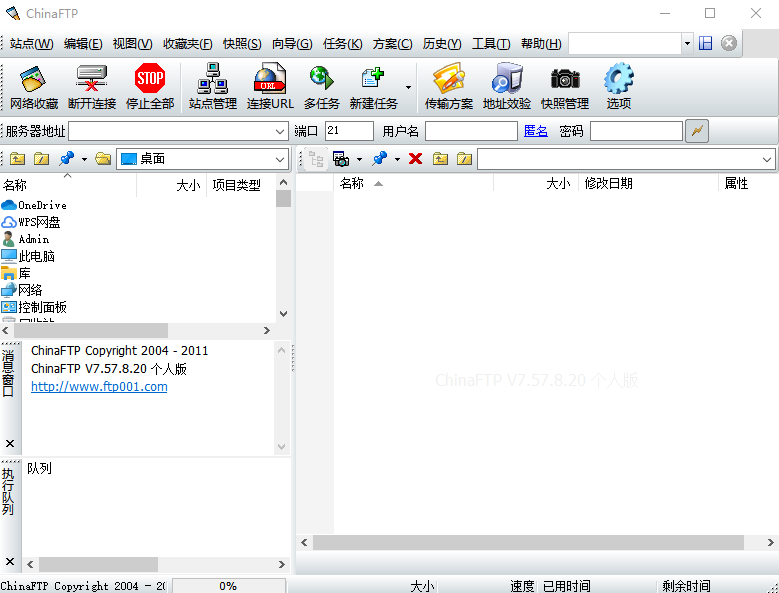Open the http://www.ftp001.com link

point(99,387)
